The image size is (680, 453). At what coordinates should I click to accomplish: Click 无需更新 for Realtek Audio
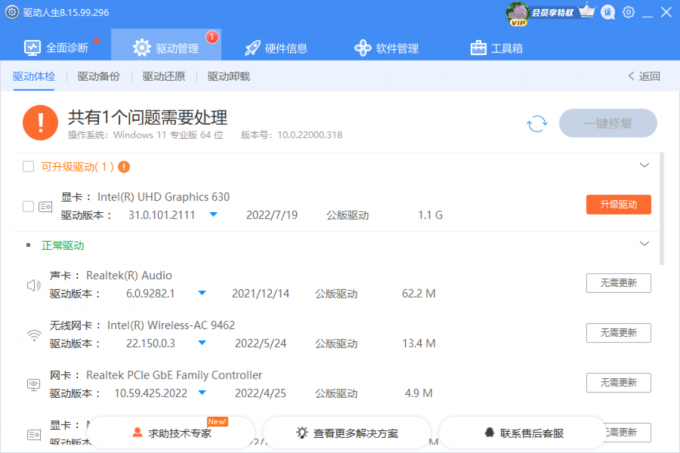tap(618, 283)
